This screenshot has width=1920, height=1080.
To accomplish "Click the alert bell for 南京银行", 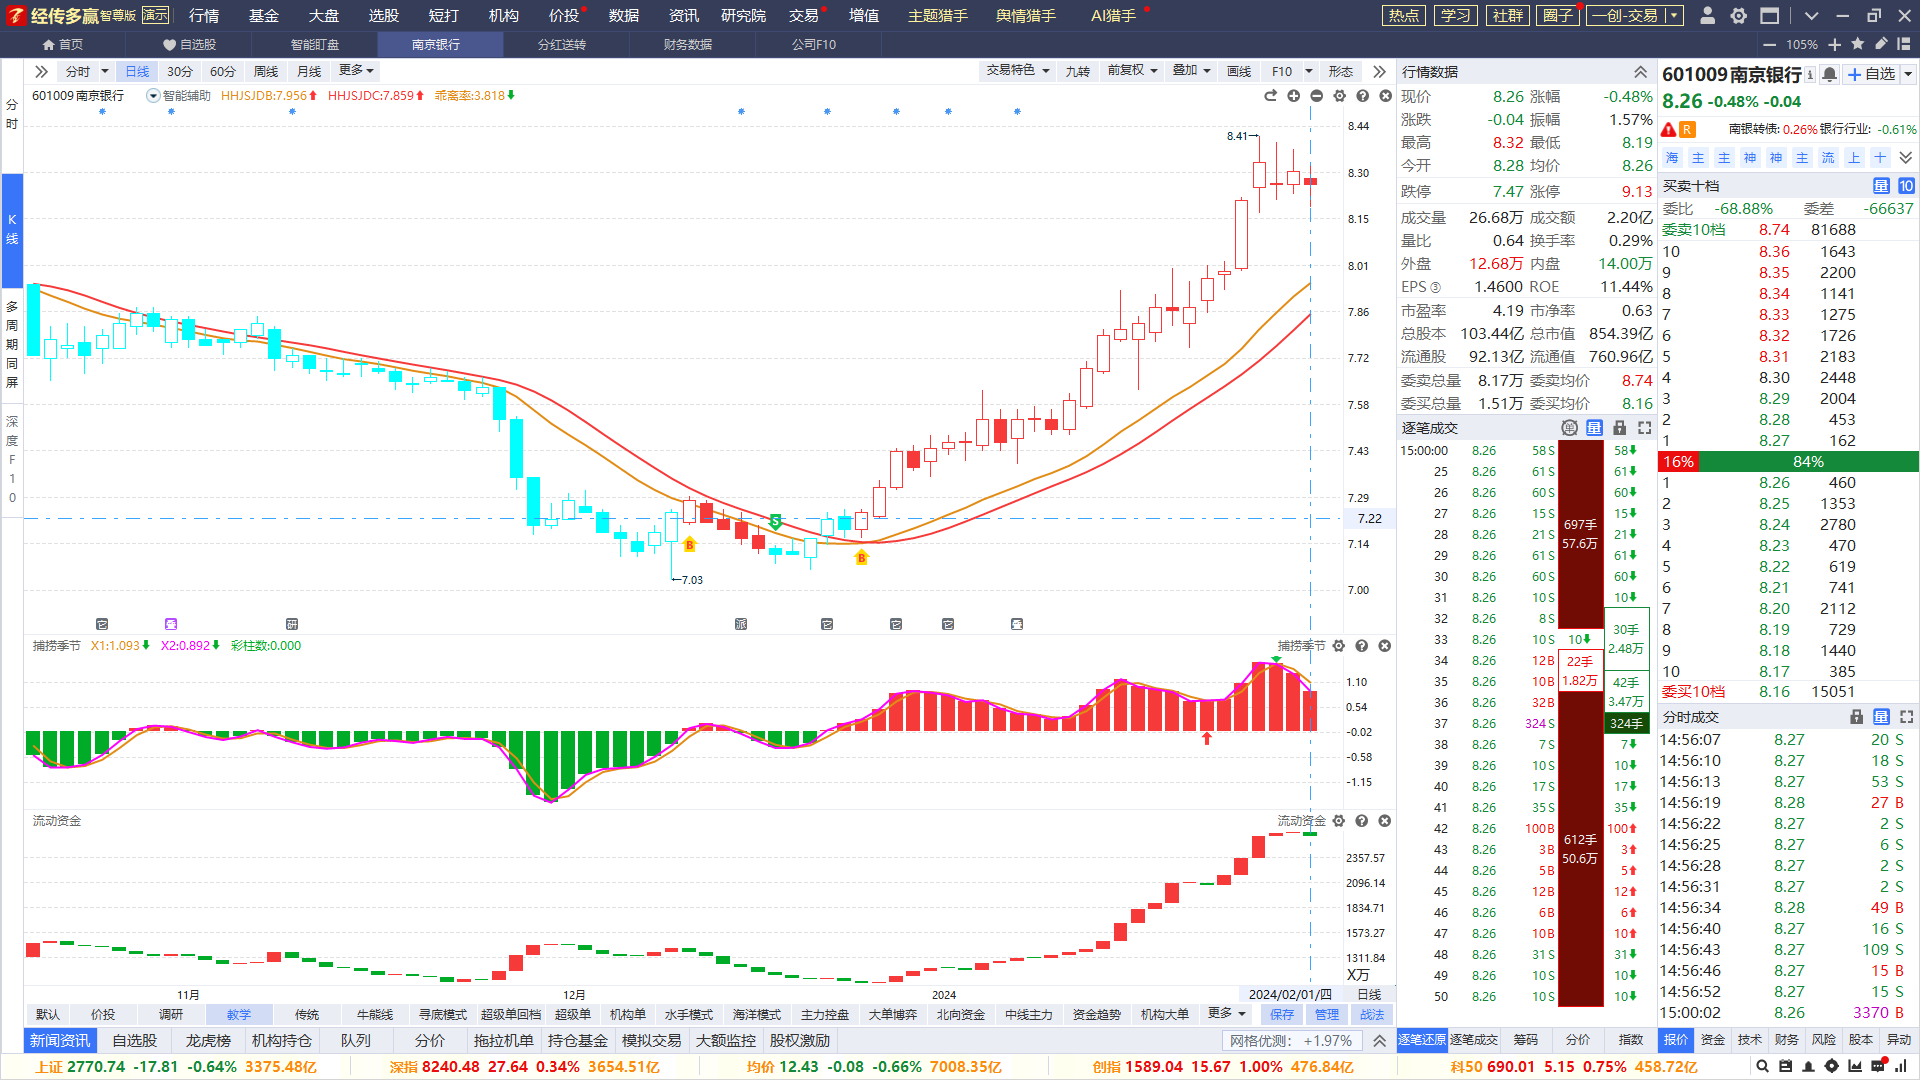I will click(1829, 74).
